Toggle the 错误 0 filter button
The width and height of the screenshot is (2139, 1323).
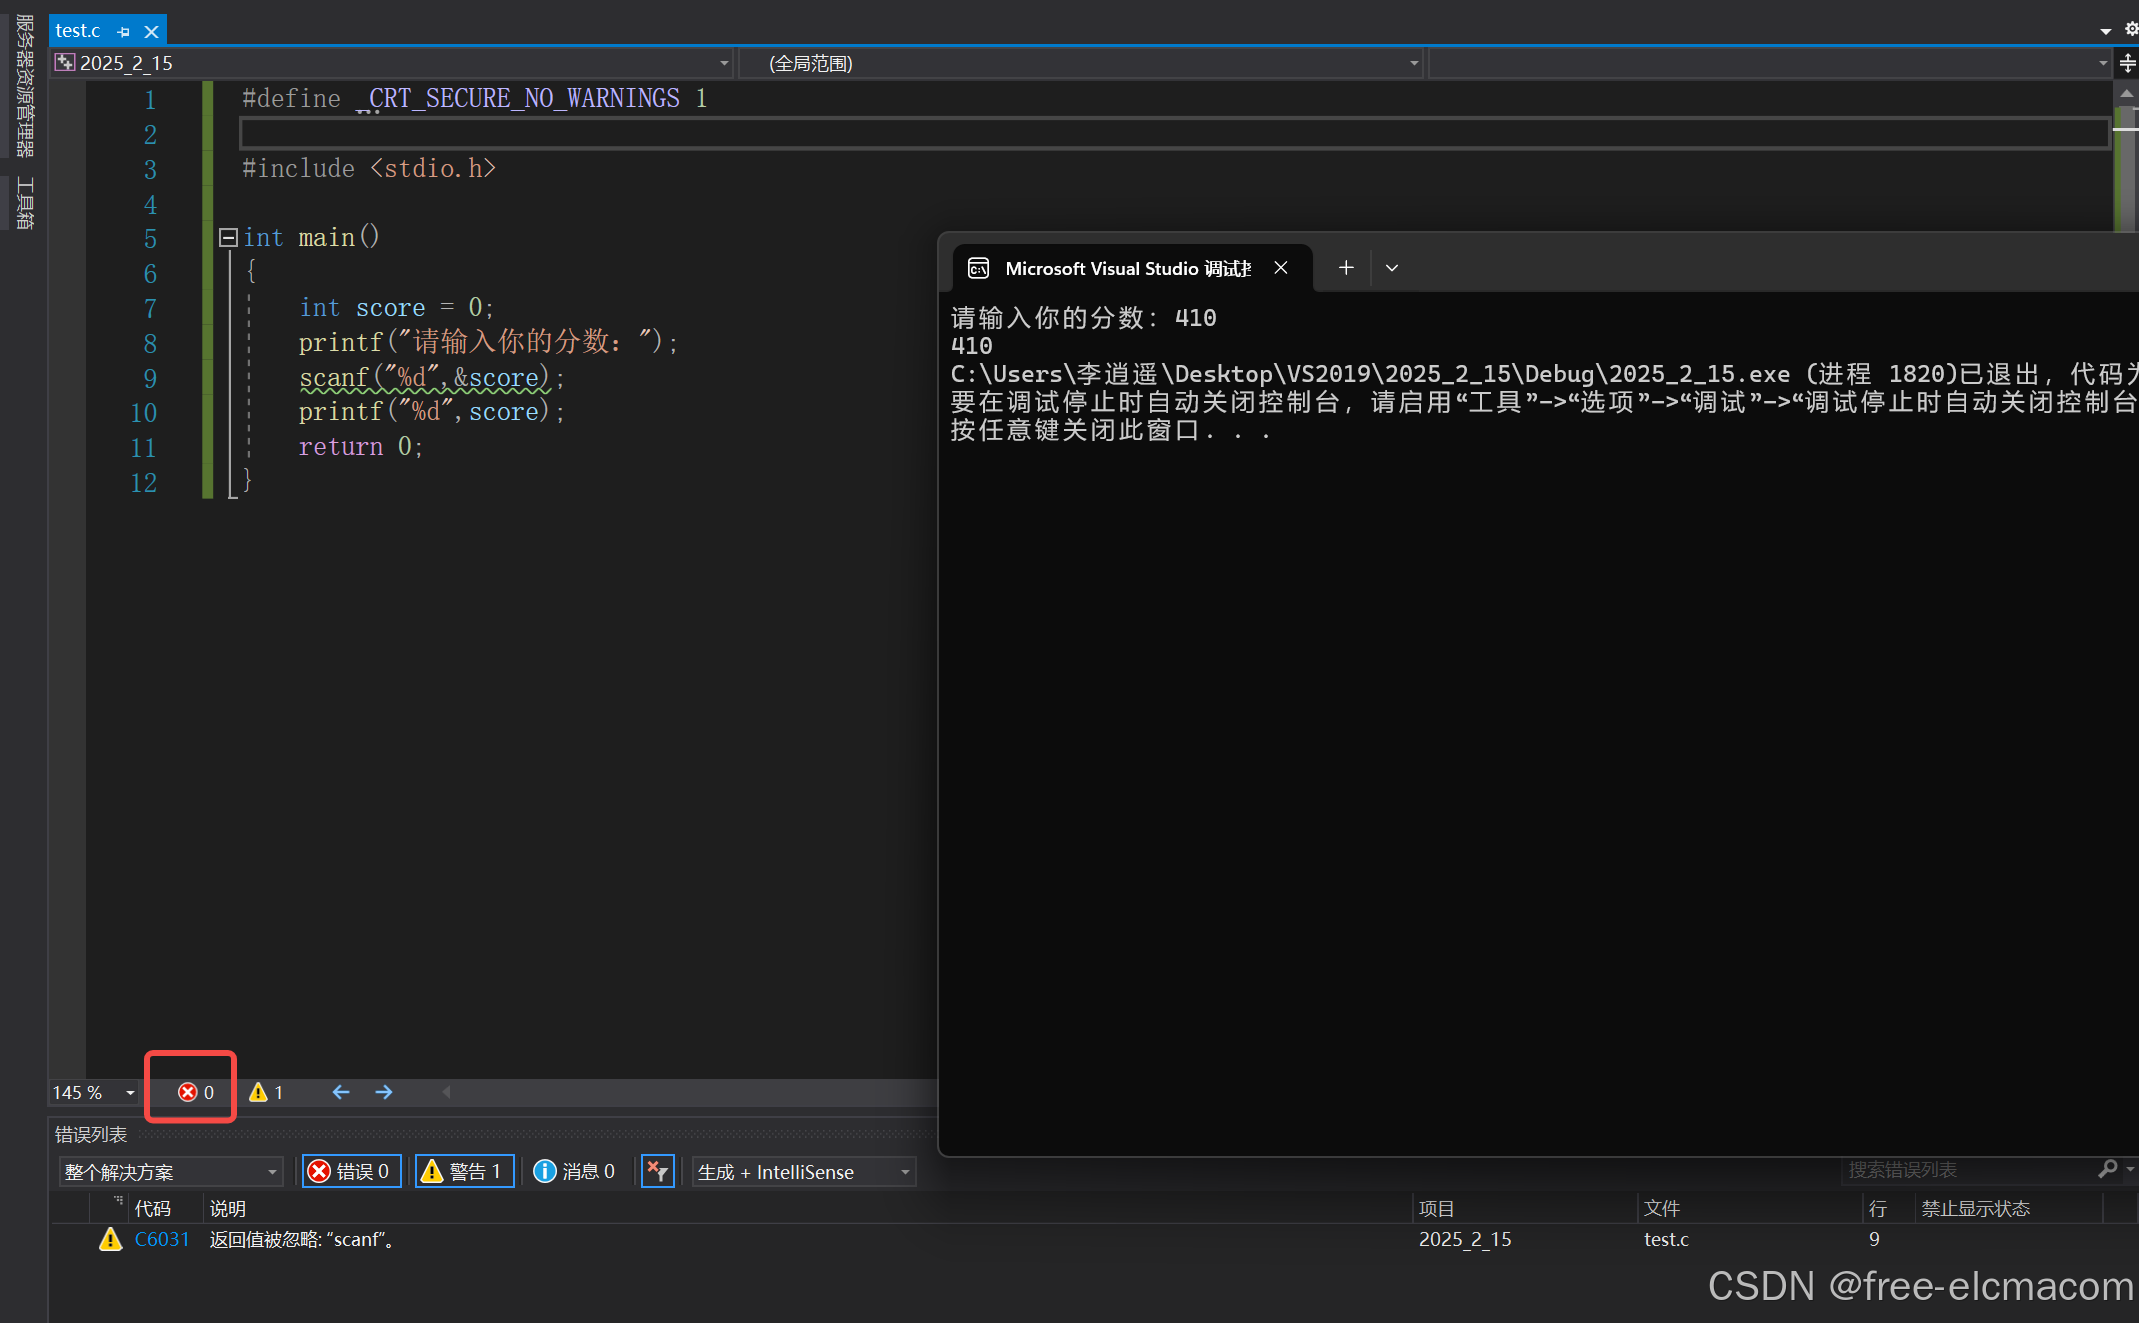point(350,1171)
